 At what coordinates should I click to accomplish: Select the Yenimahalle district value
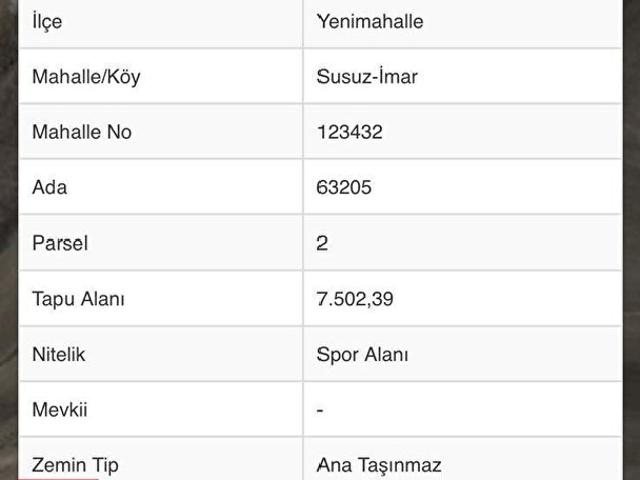tap(369, 22)
